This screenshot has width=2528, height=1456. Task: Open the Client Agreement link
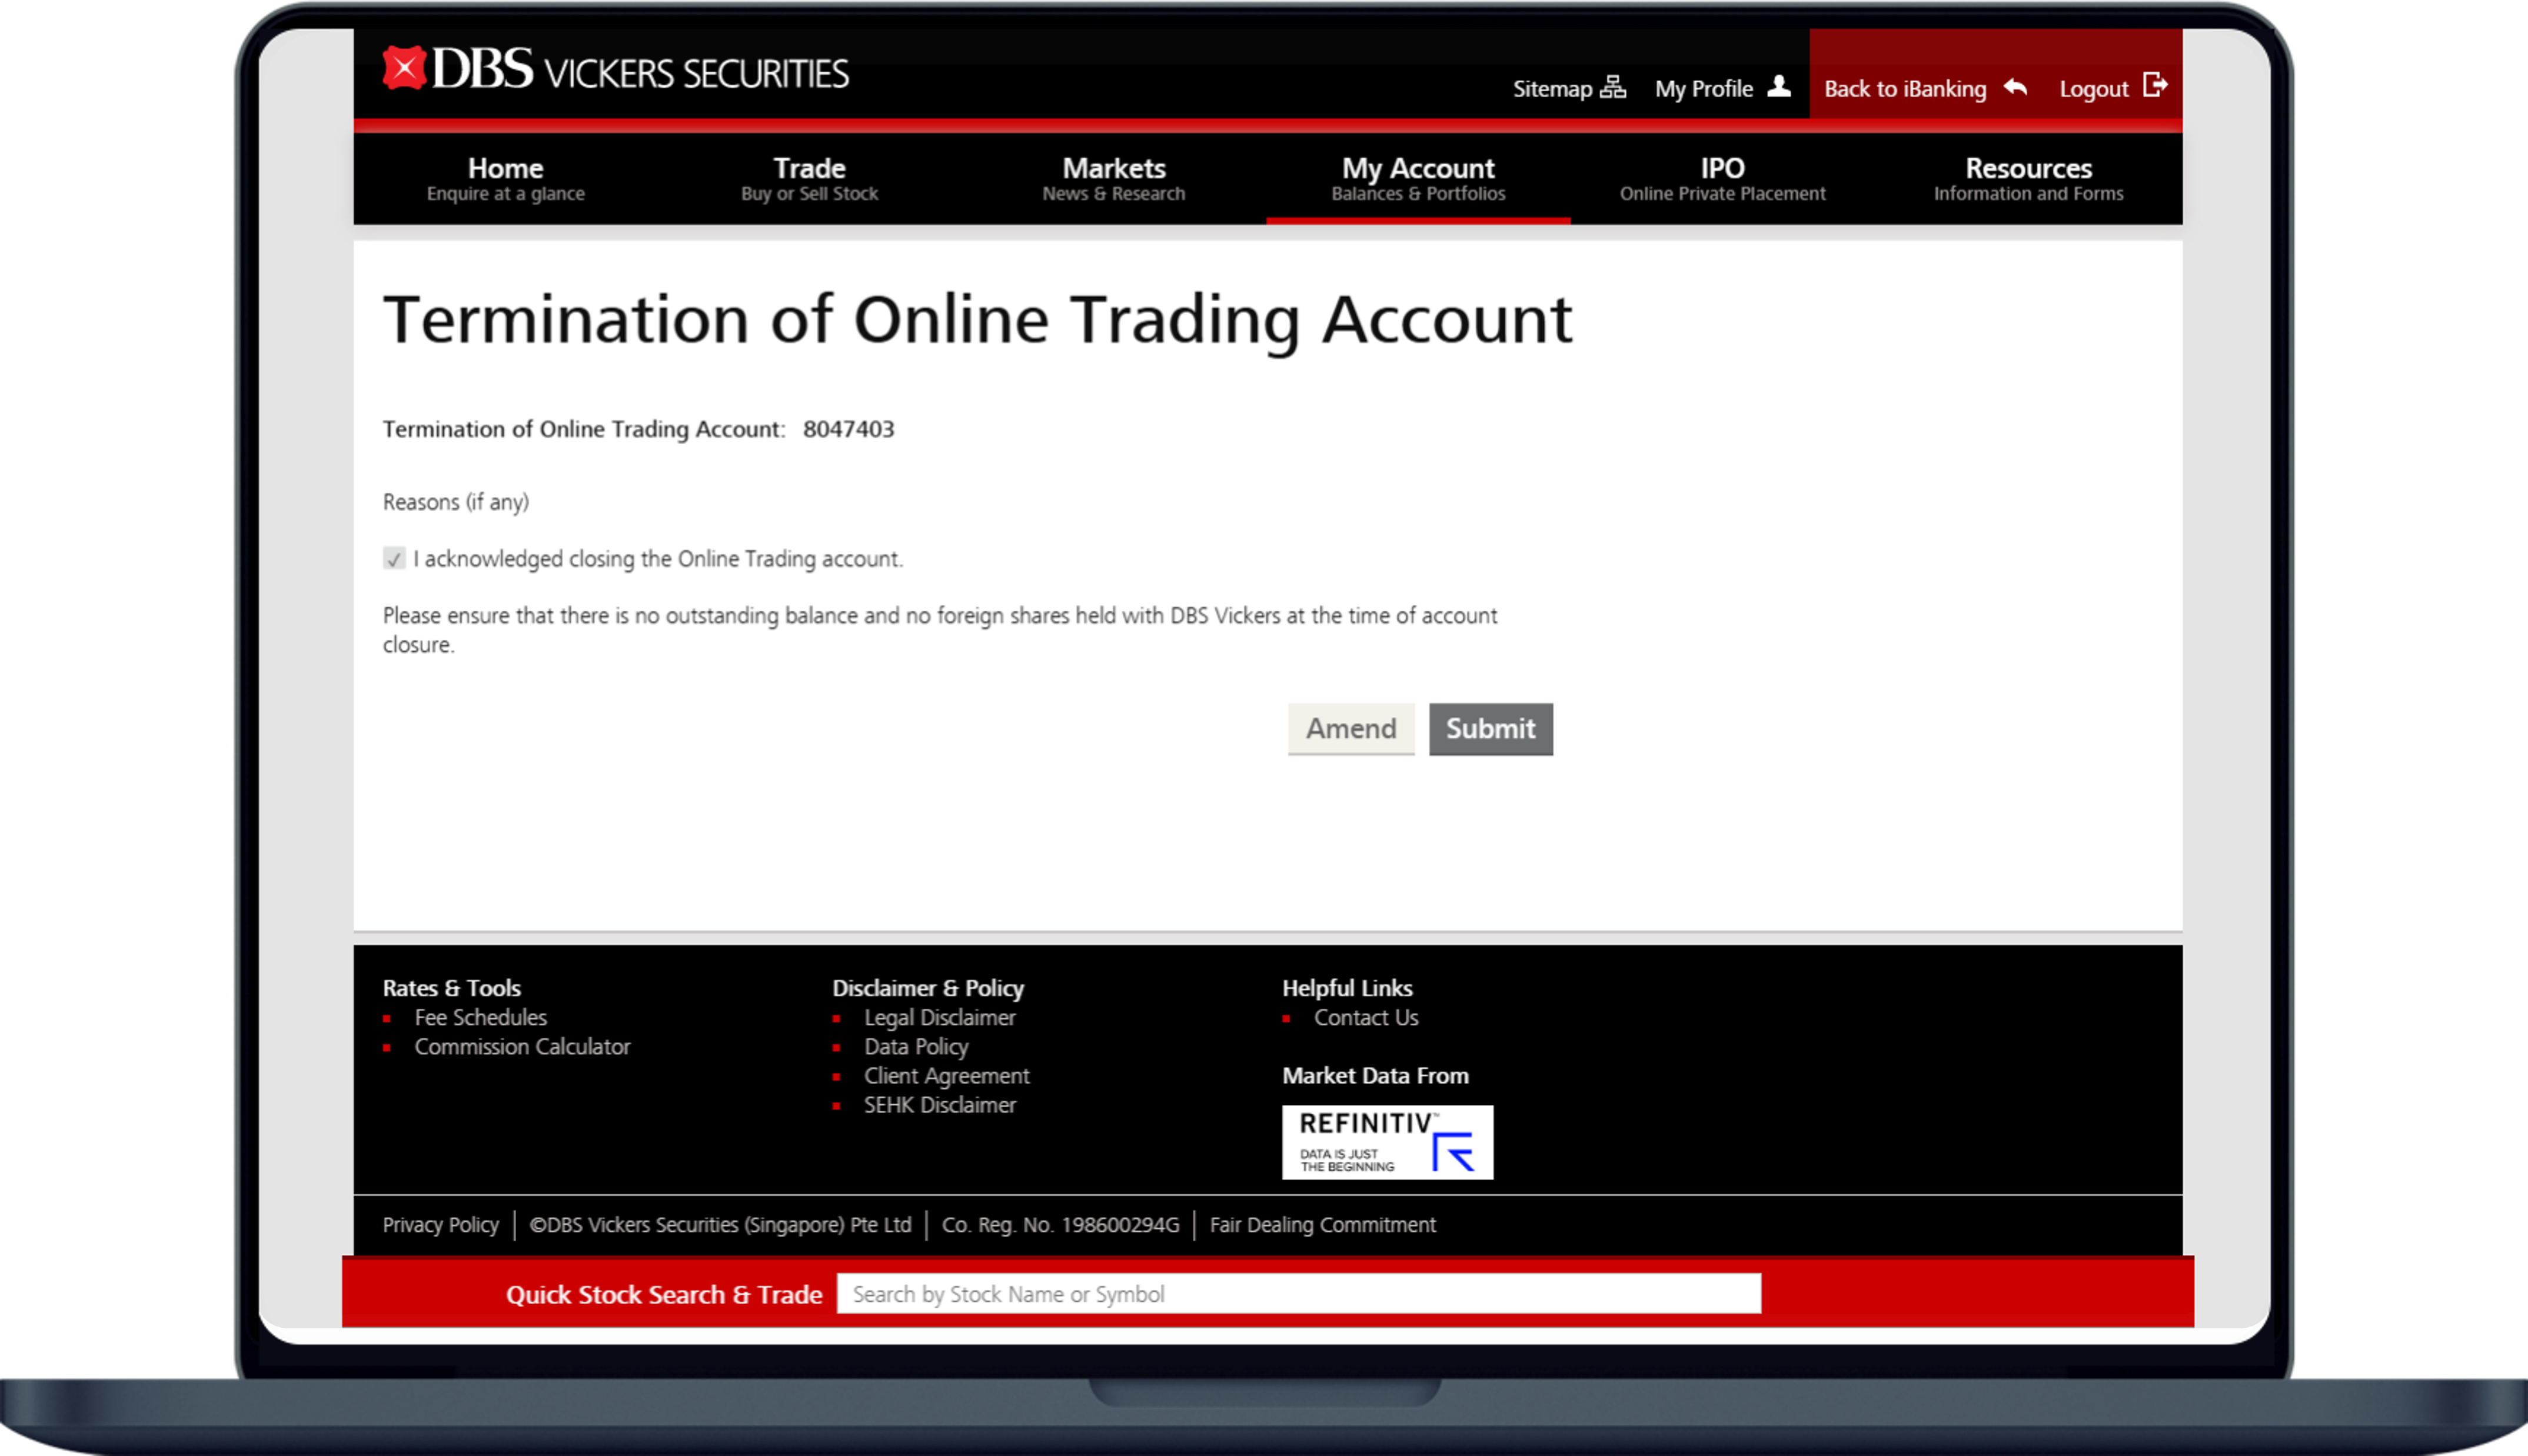point(947,1075)
